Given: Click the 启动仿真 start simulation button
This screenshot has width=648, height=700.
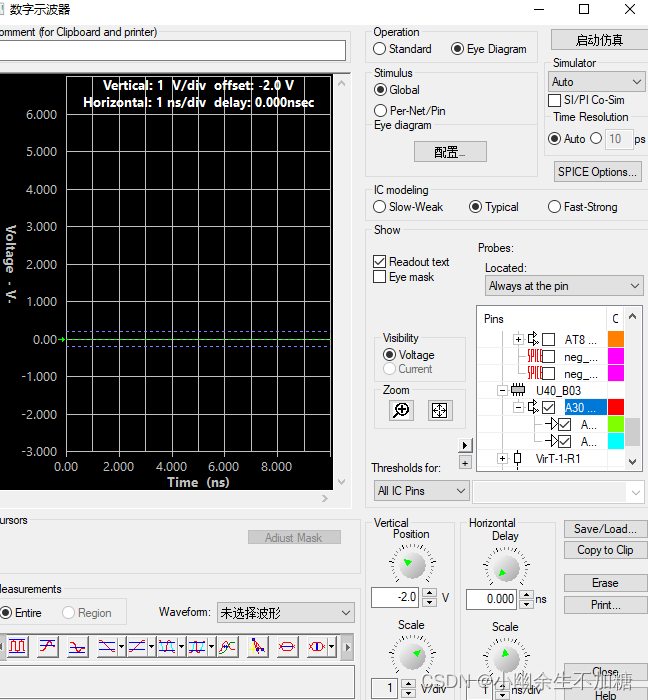Looking at the screenshot, I should (599, 40).
